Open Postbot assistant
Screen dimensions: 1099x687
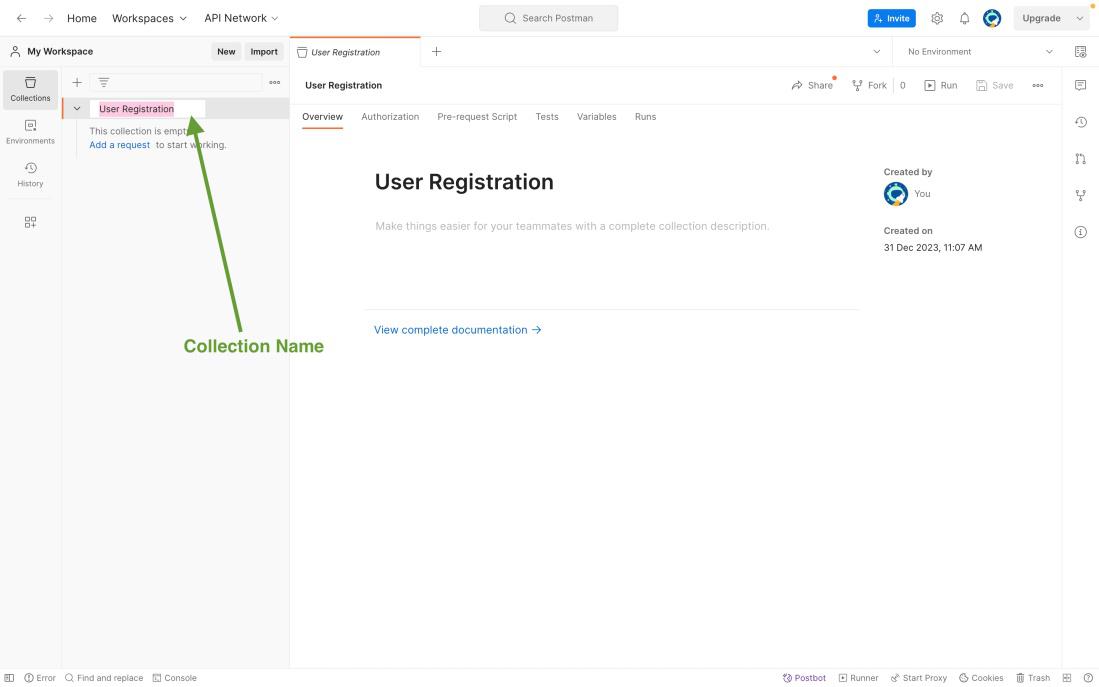click(x=804, y=678)
